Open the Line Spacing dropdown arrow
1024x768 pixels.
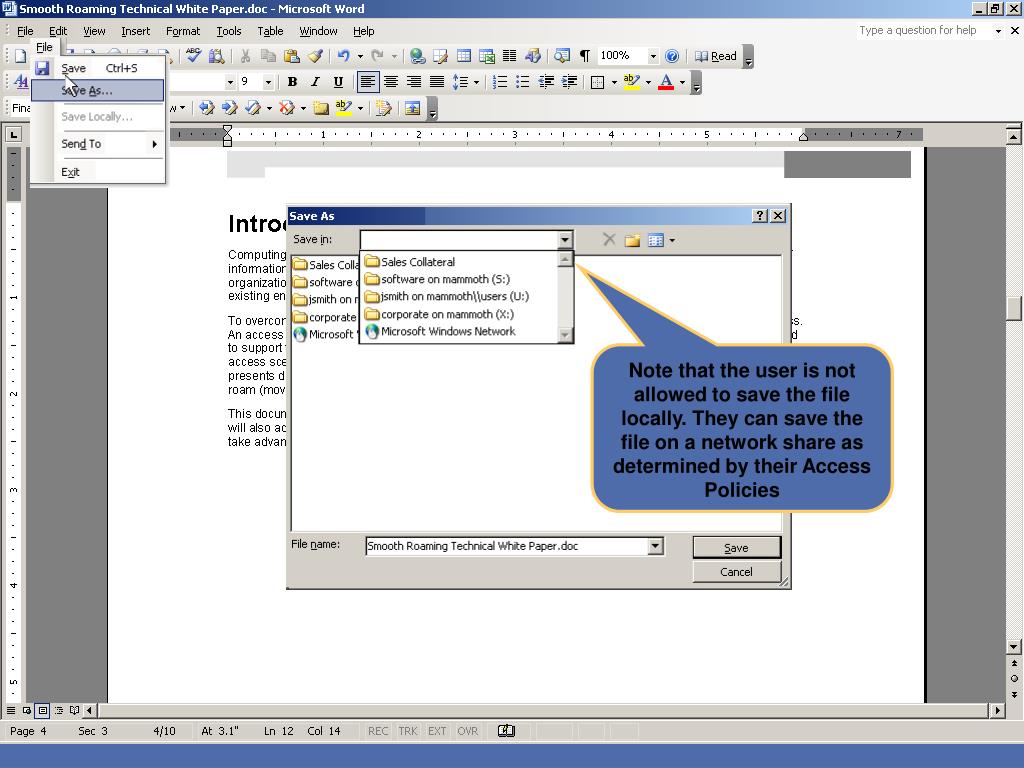476,82
